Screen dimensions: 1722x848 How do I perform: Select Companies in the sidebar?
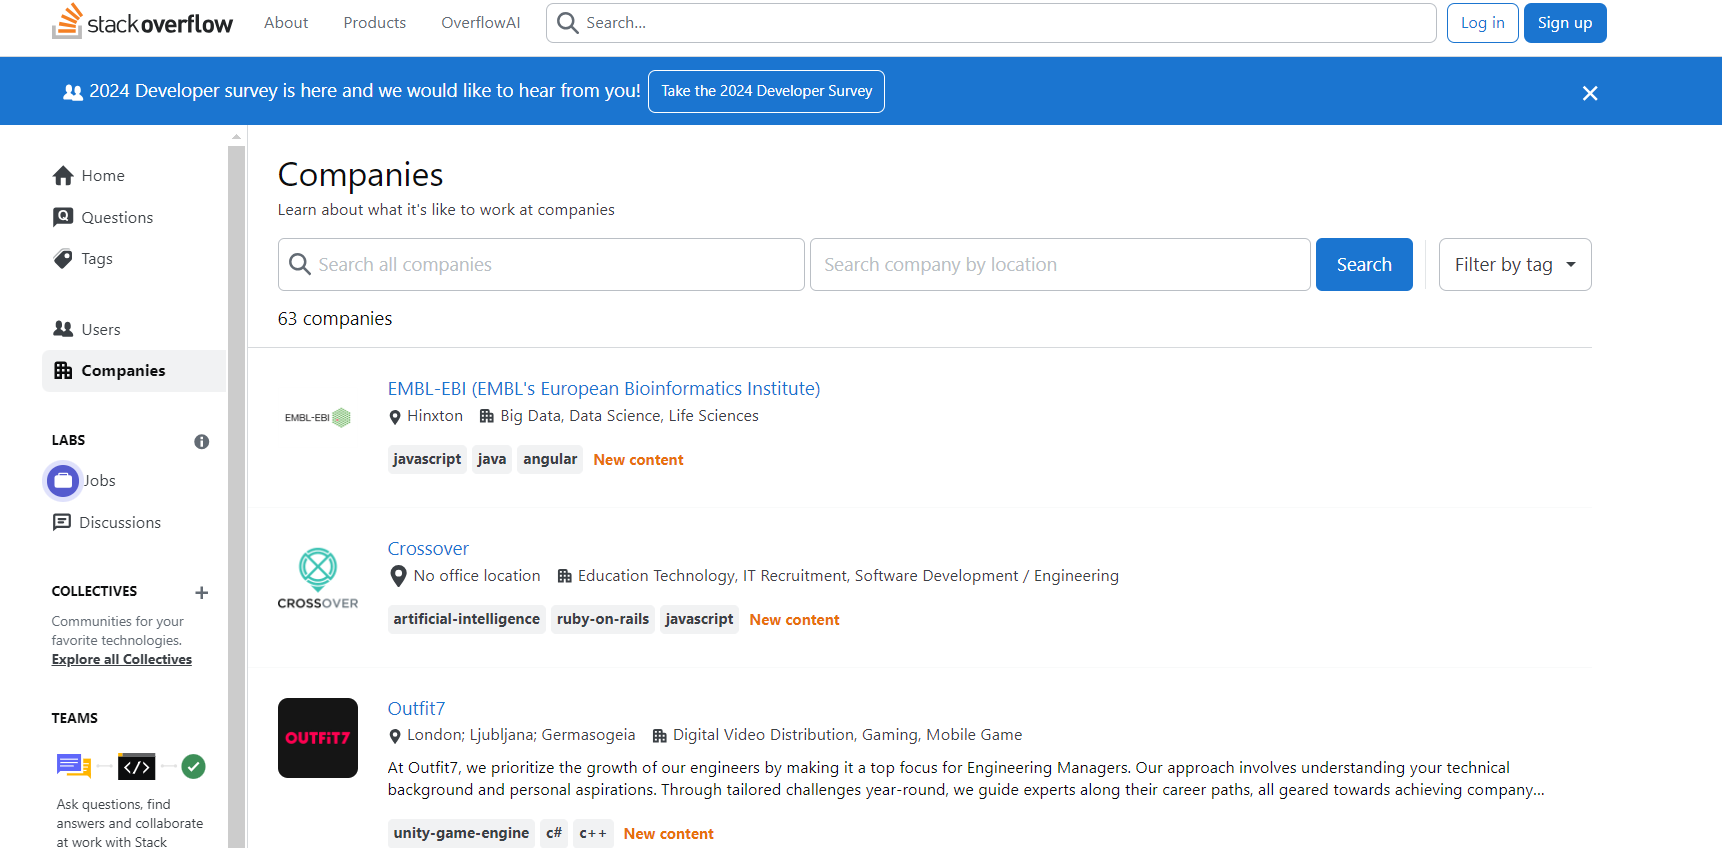[135, 370]
